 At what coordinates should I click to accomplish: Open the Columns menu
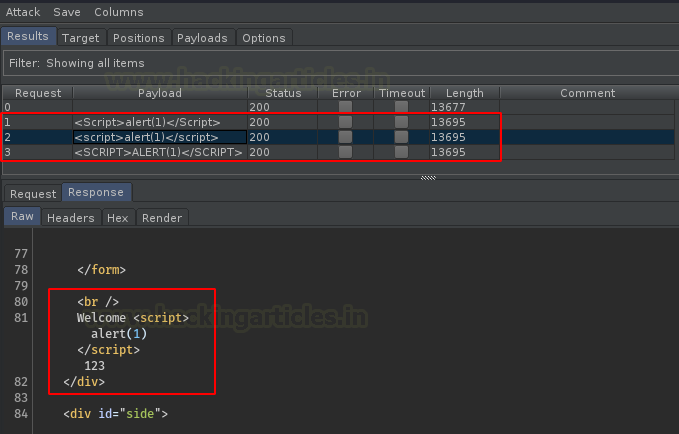(119, 12)
